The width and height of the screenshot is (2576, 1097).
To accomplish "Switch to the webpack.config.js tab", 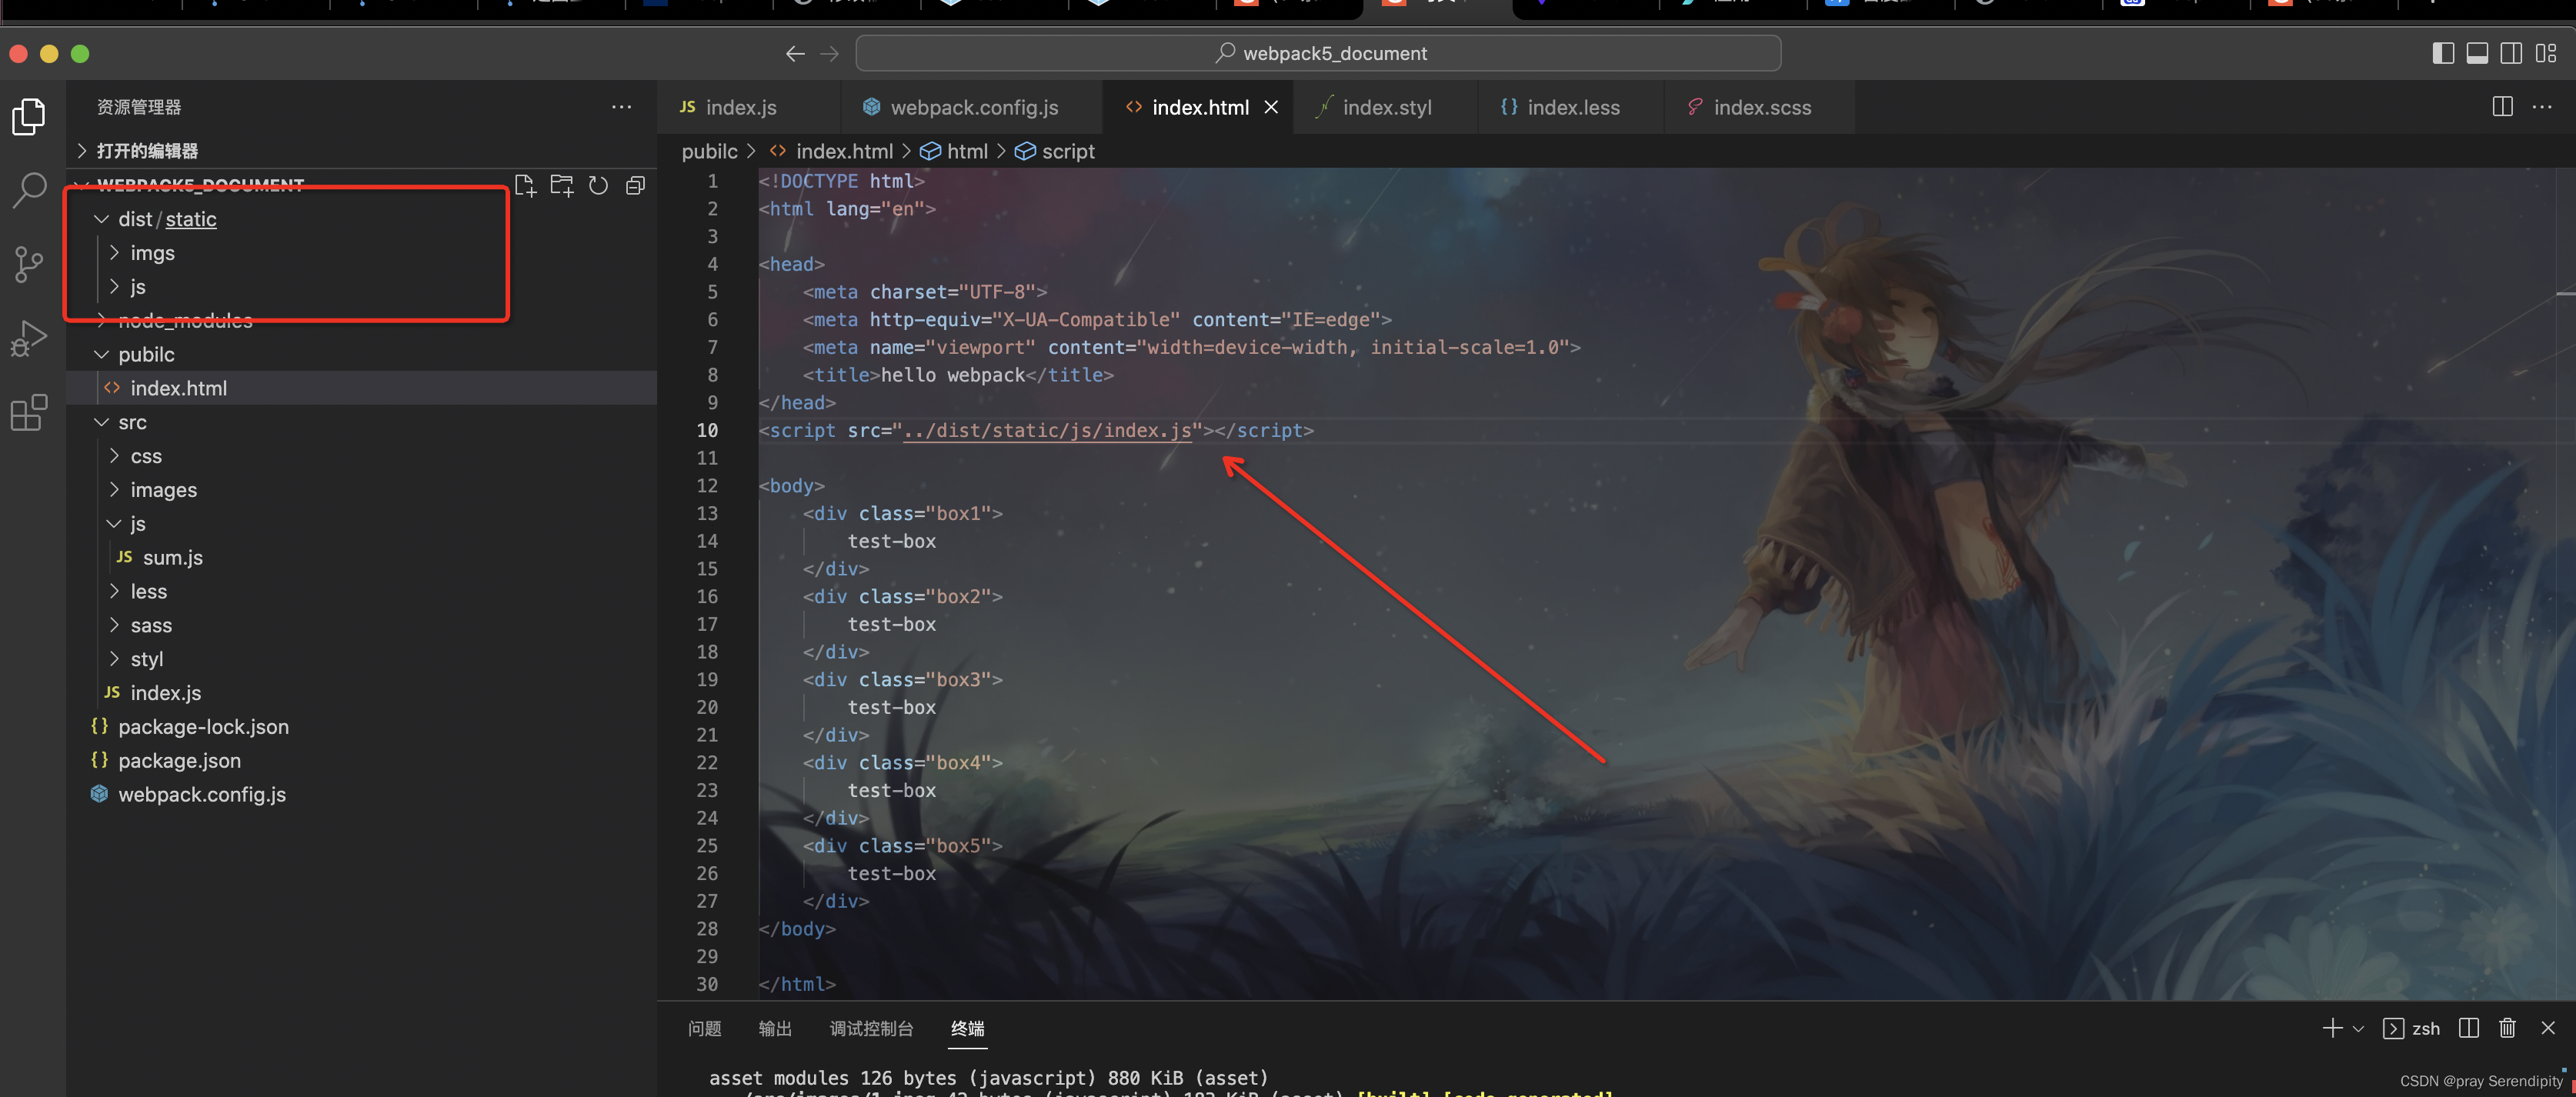I will (973, 108).
